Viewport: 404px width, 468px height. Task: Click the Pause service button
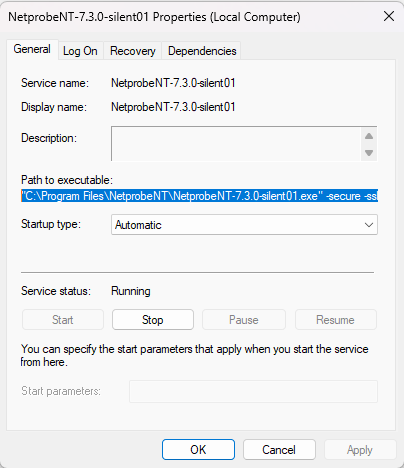coord(244,320)
